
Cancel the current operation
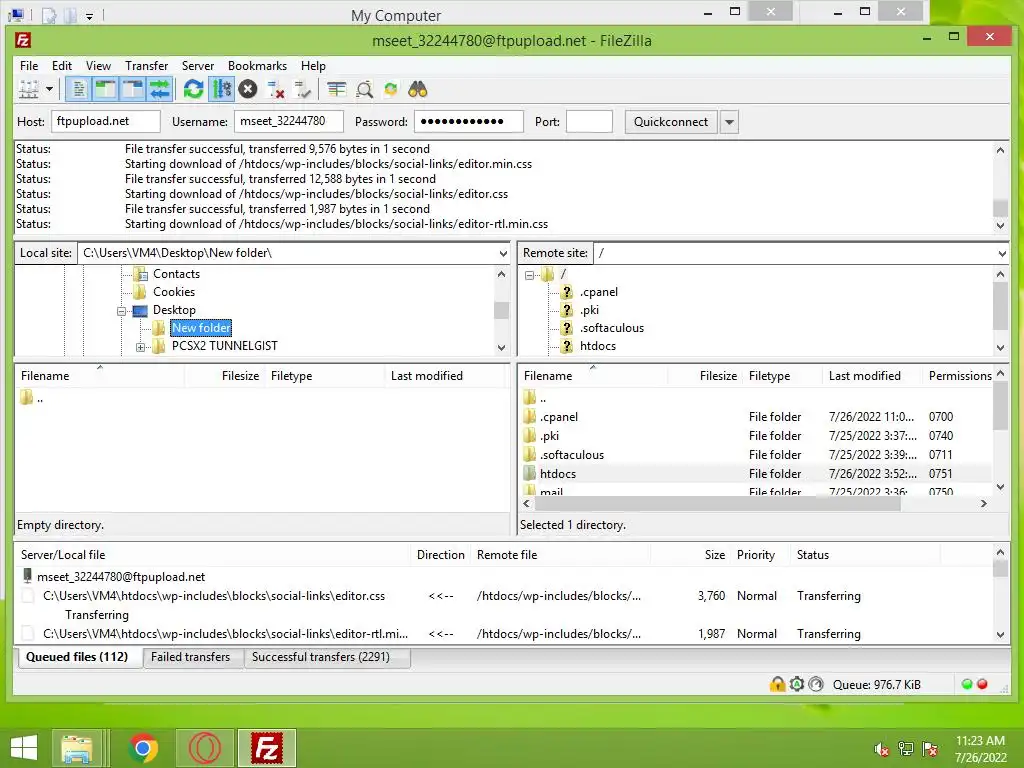coord(248,89)
